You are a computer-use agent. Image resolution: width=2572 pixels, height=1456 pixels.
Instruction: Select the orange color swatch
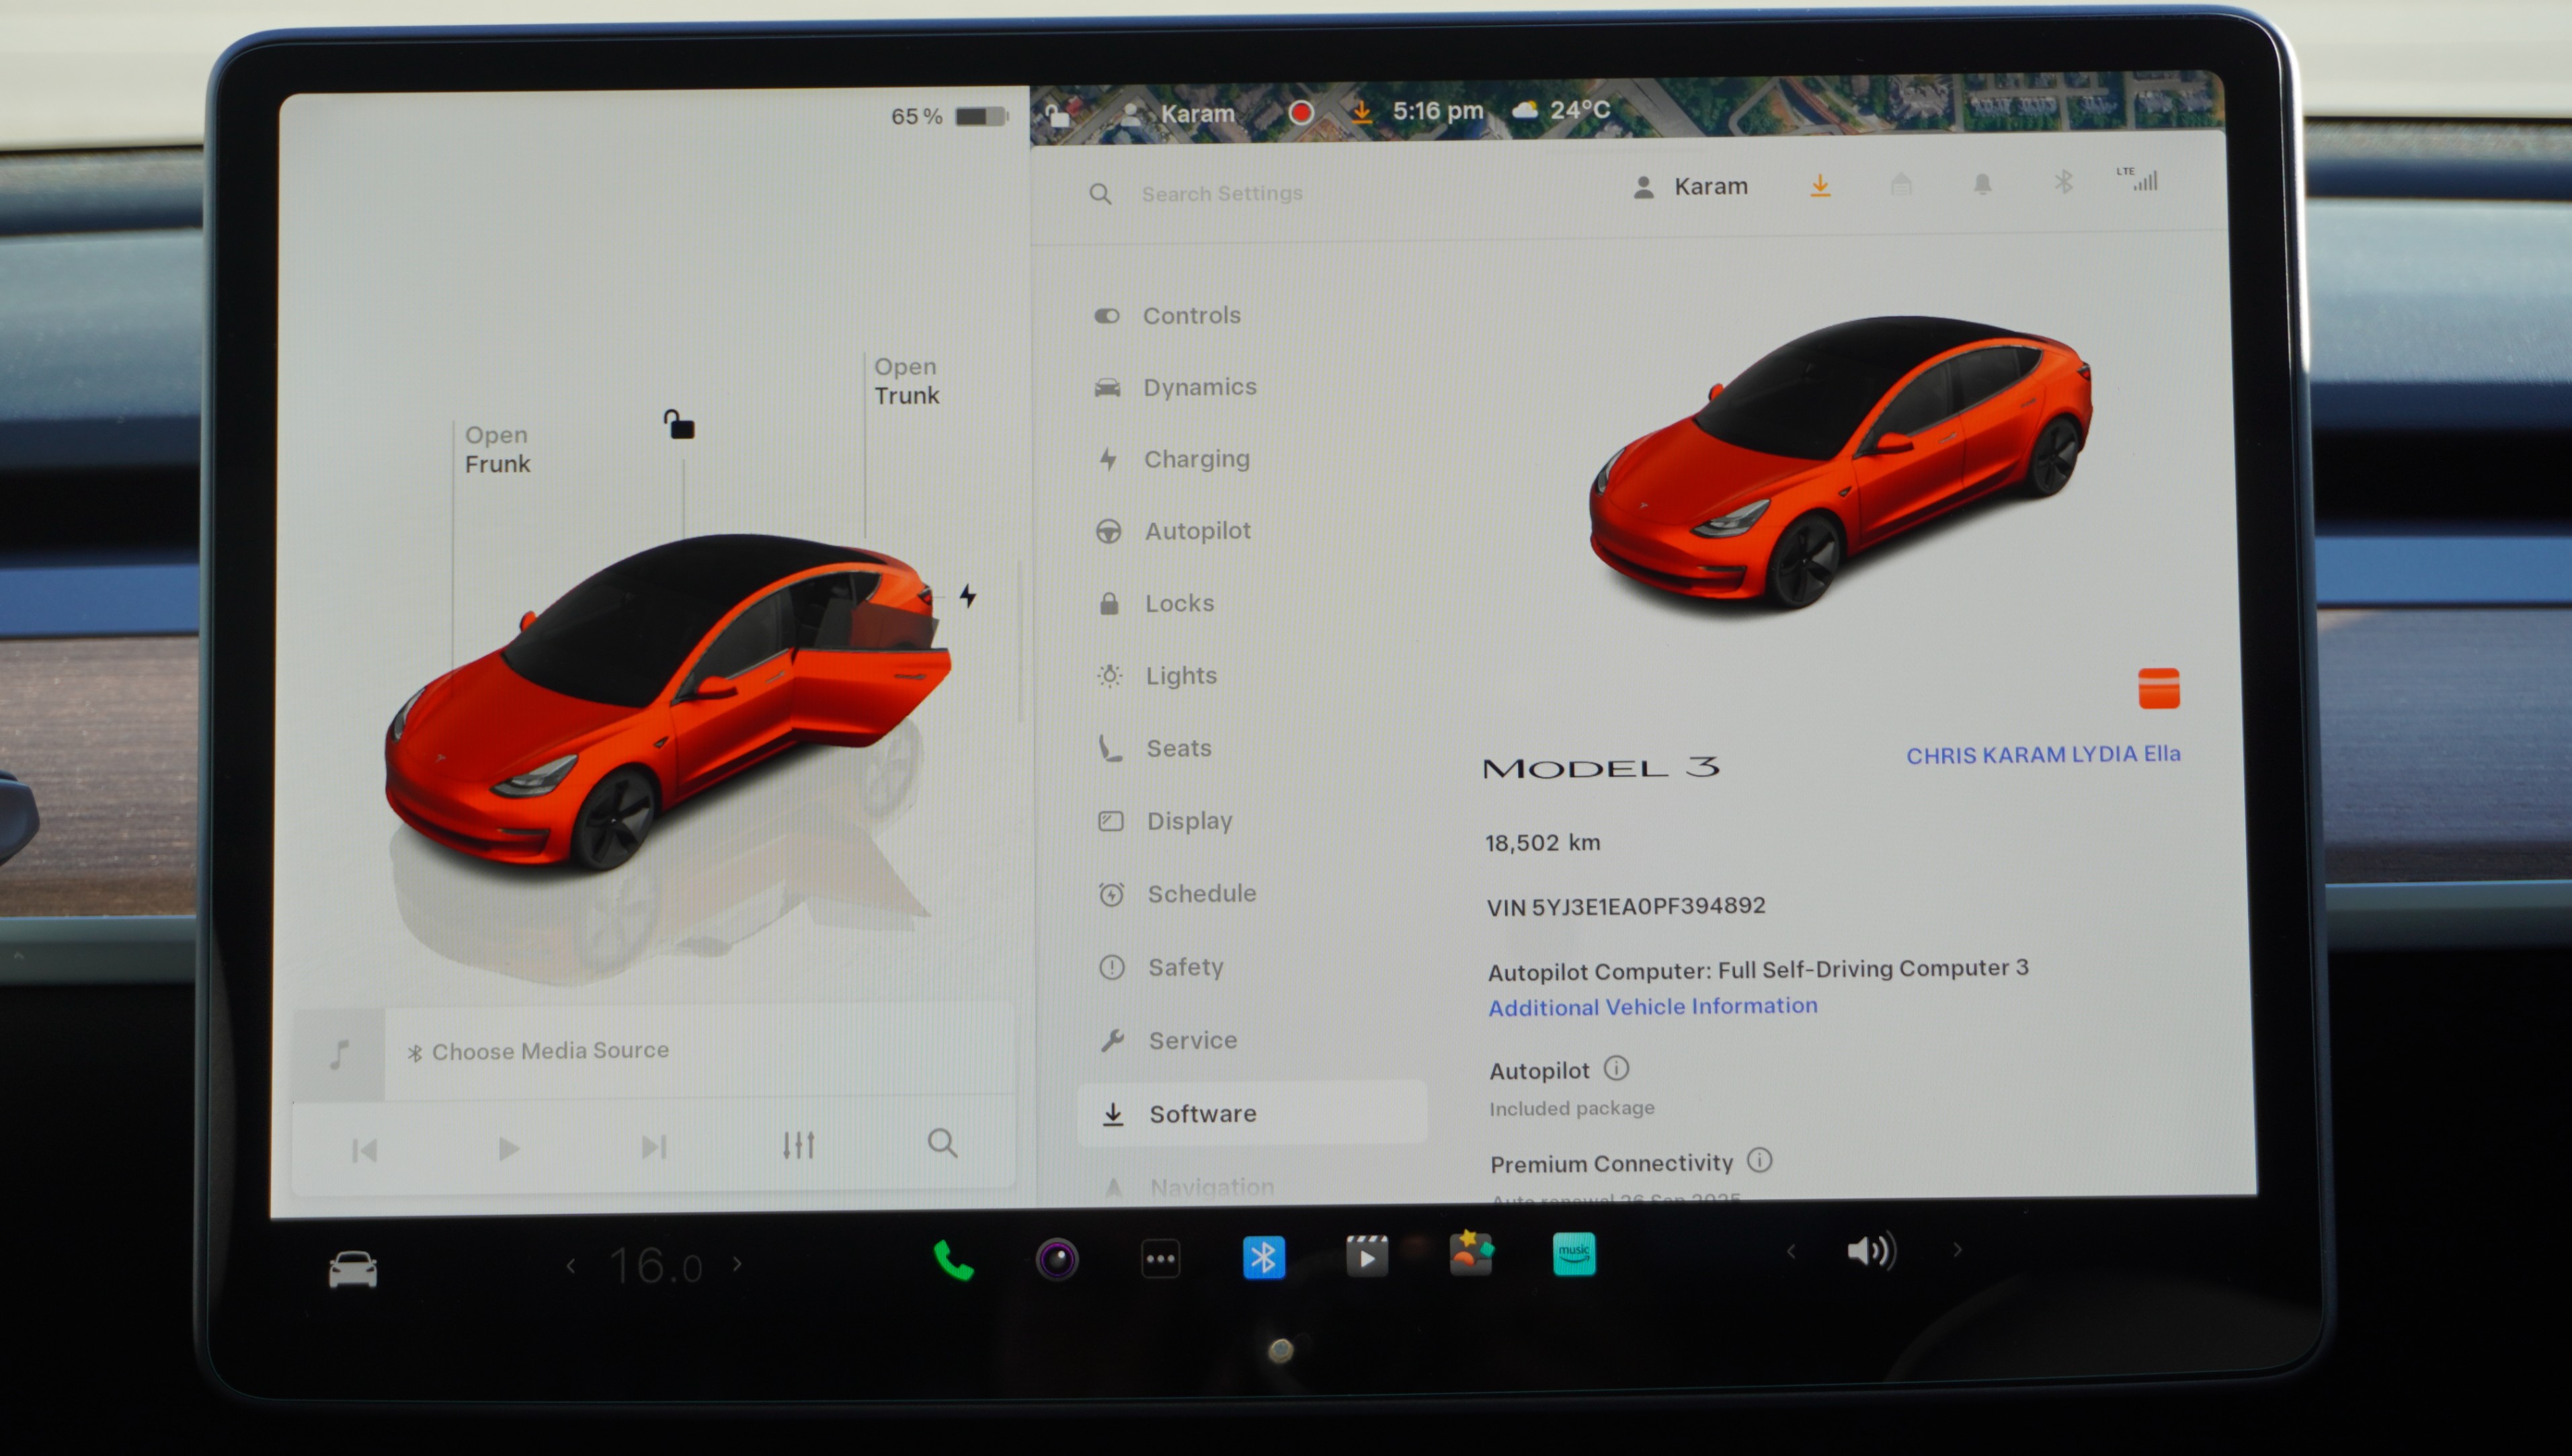click(x=2158, y=688)
